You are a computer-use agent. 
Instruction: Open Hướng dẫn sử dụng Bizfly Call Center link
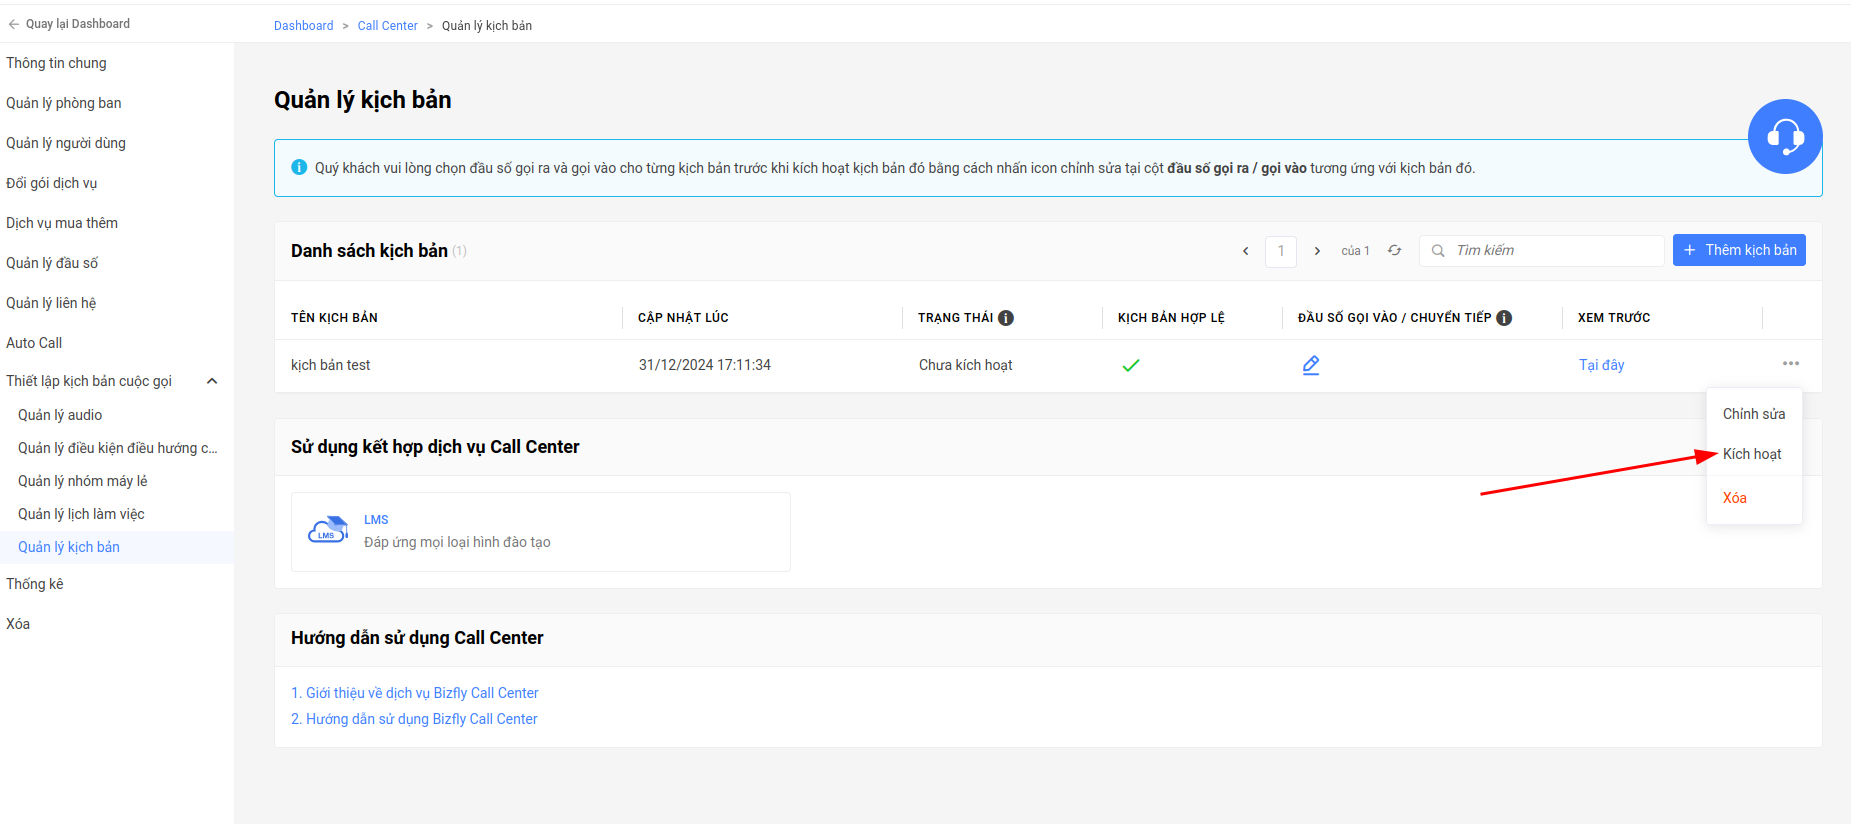[x=414, y=719]
